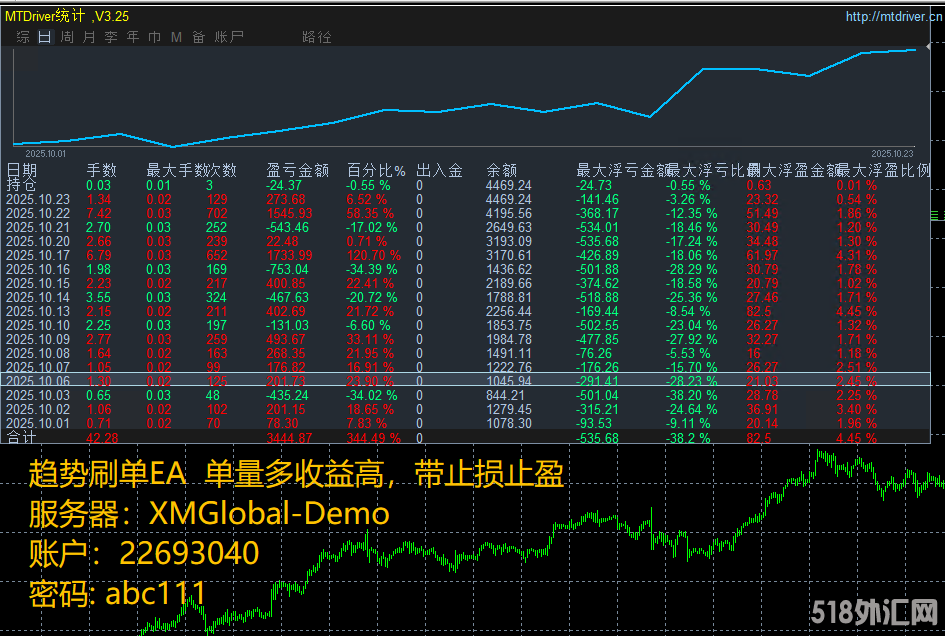Screen dimensions: 945x636
Task: Click balance value 4195.56
Action: tap(509, 213)
